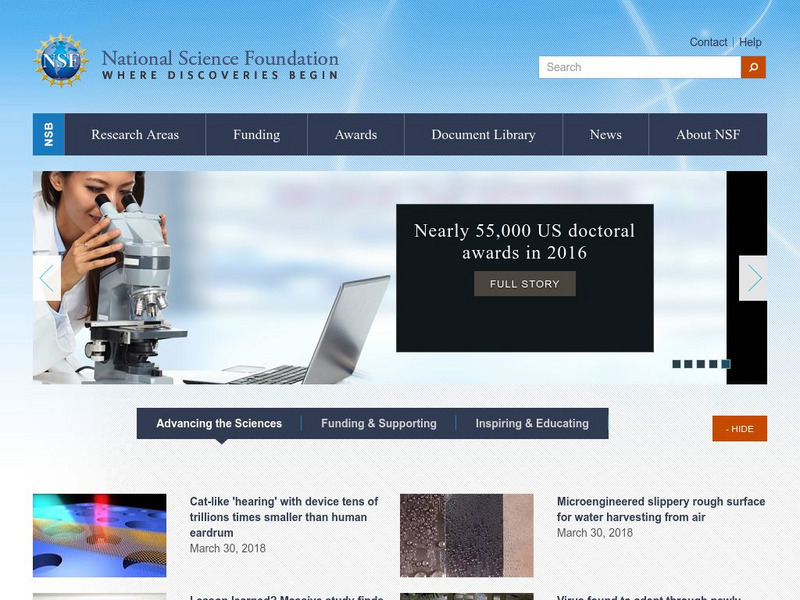Open the cat-like hearing article thumbnail
This screenshot has height=600, width=800.
coord(100,535)
